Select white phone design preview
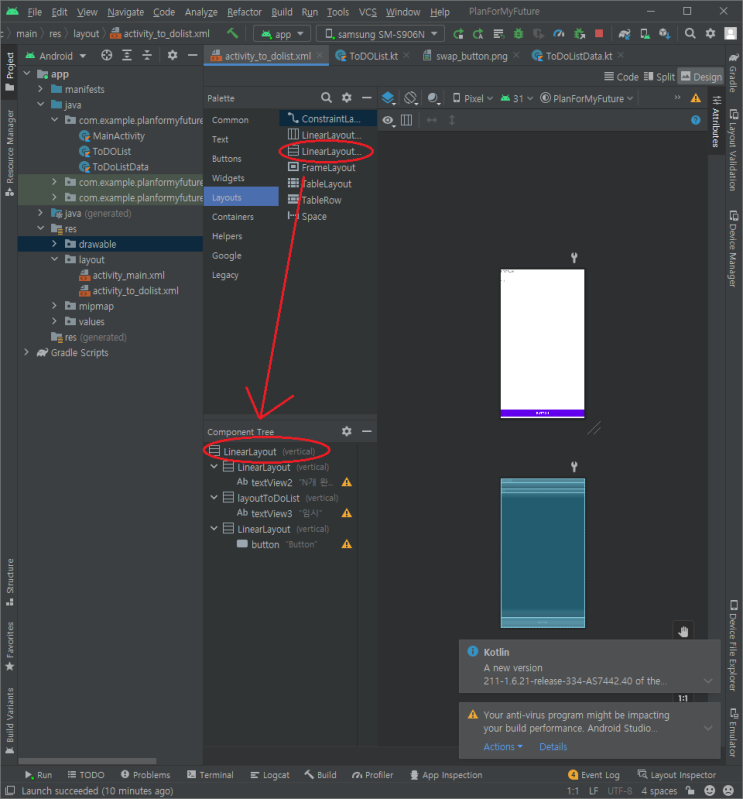The image size is (743, 799). click(x=543, y=343)
